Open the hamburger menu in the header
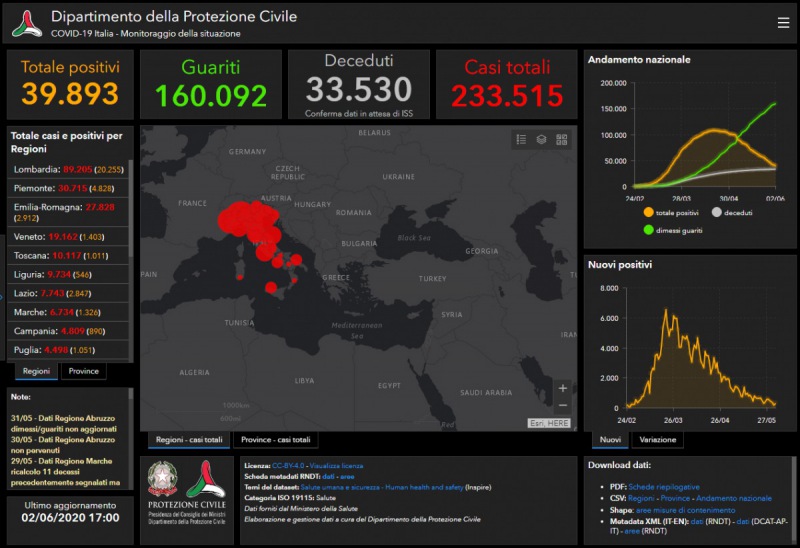The image size is (800, 548). tap(783, 23)
